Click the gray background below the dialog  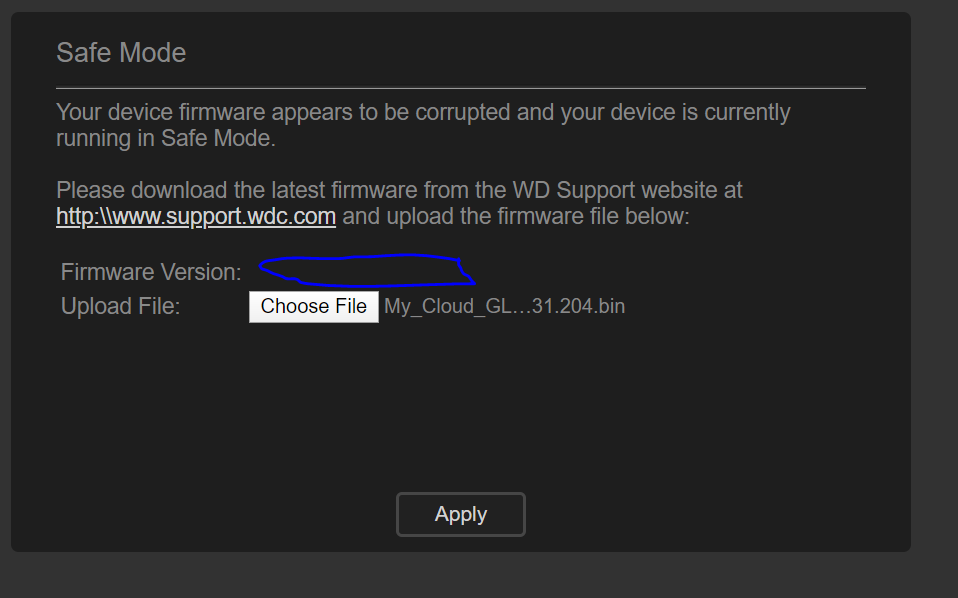460,576
